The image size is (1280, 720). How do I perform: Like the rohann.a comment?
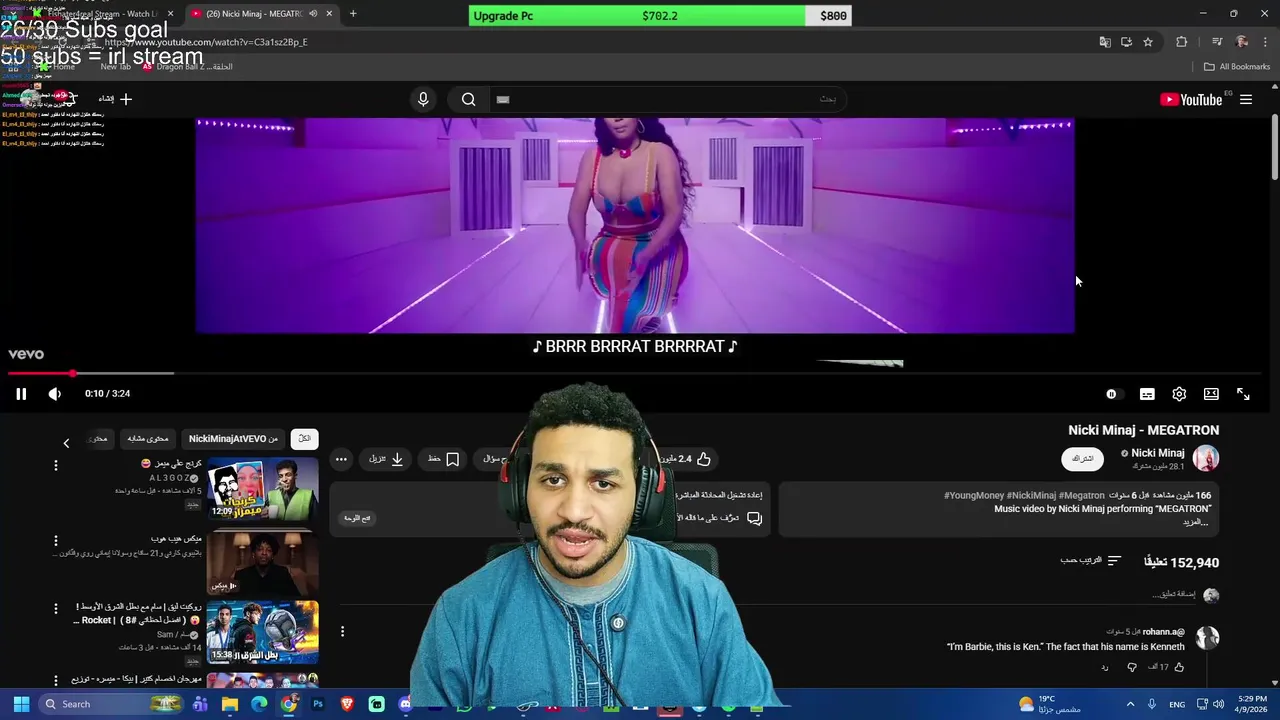point(1179,667)
